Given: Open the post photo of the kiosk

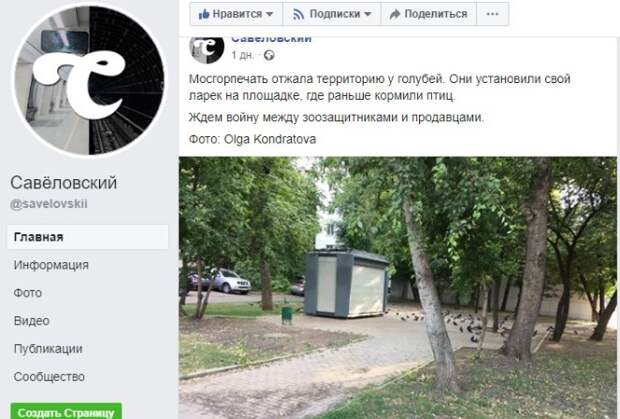Looking at the screenshot, I should click(x=398, y=288).
